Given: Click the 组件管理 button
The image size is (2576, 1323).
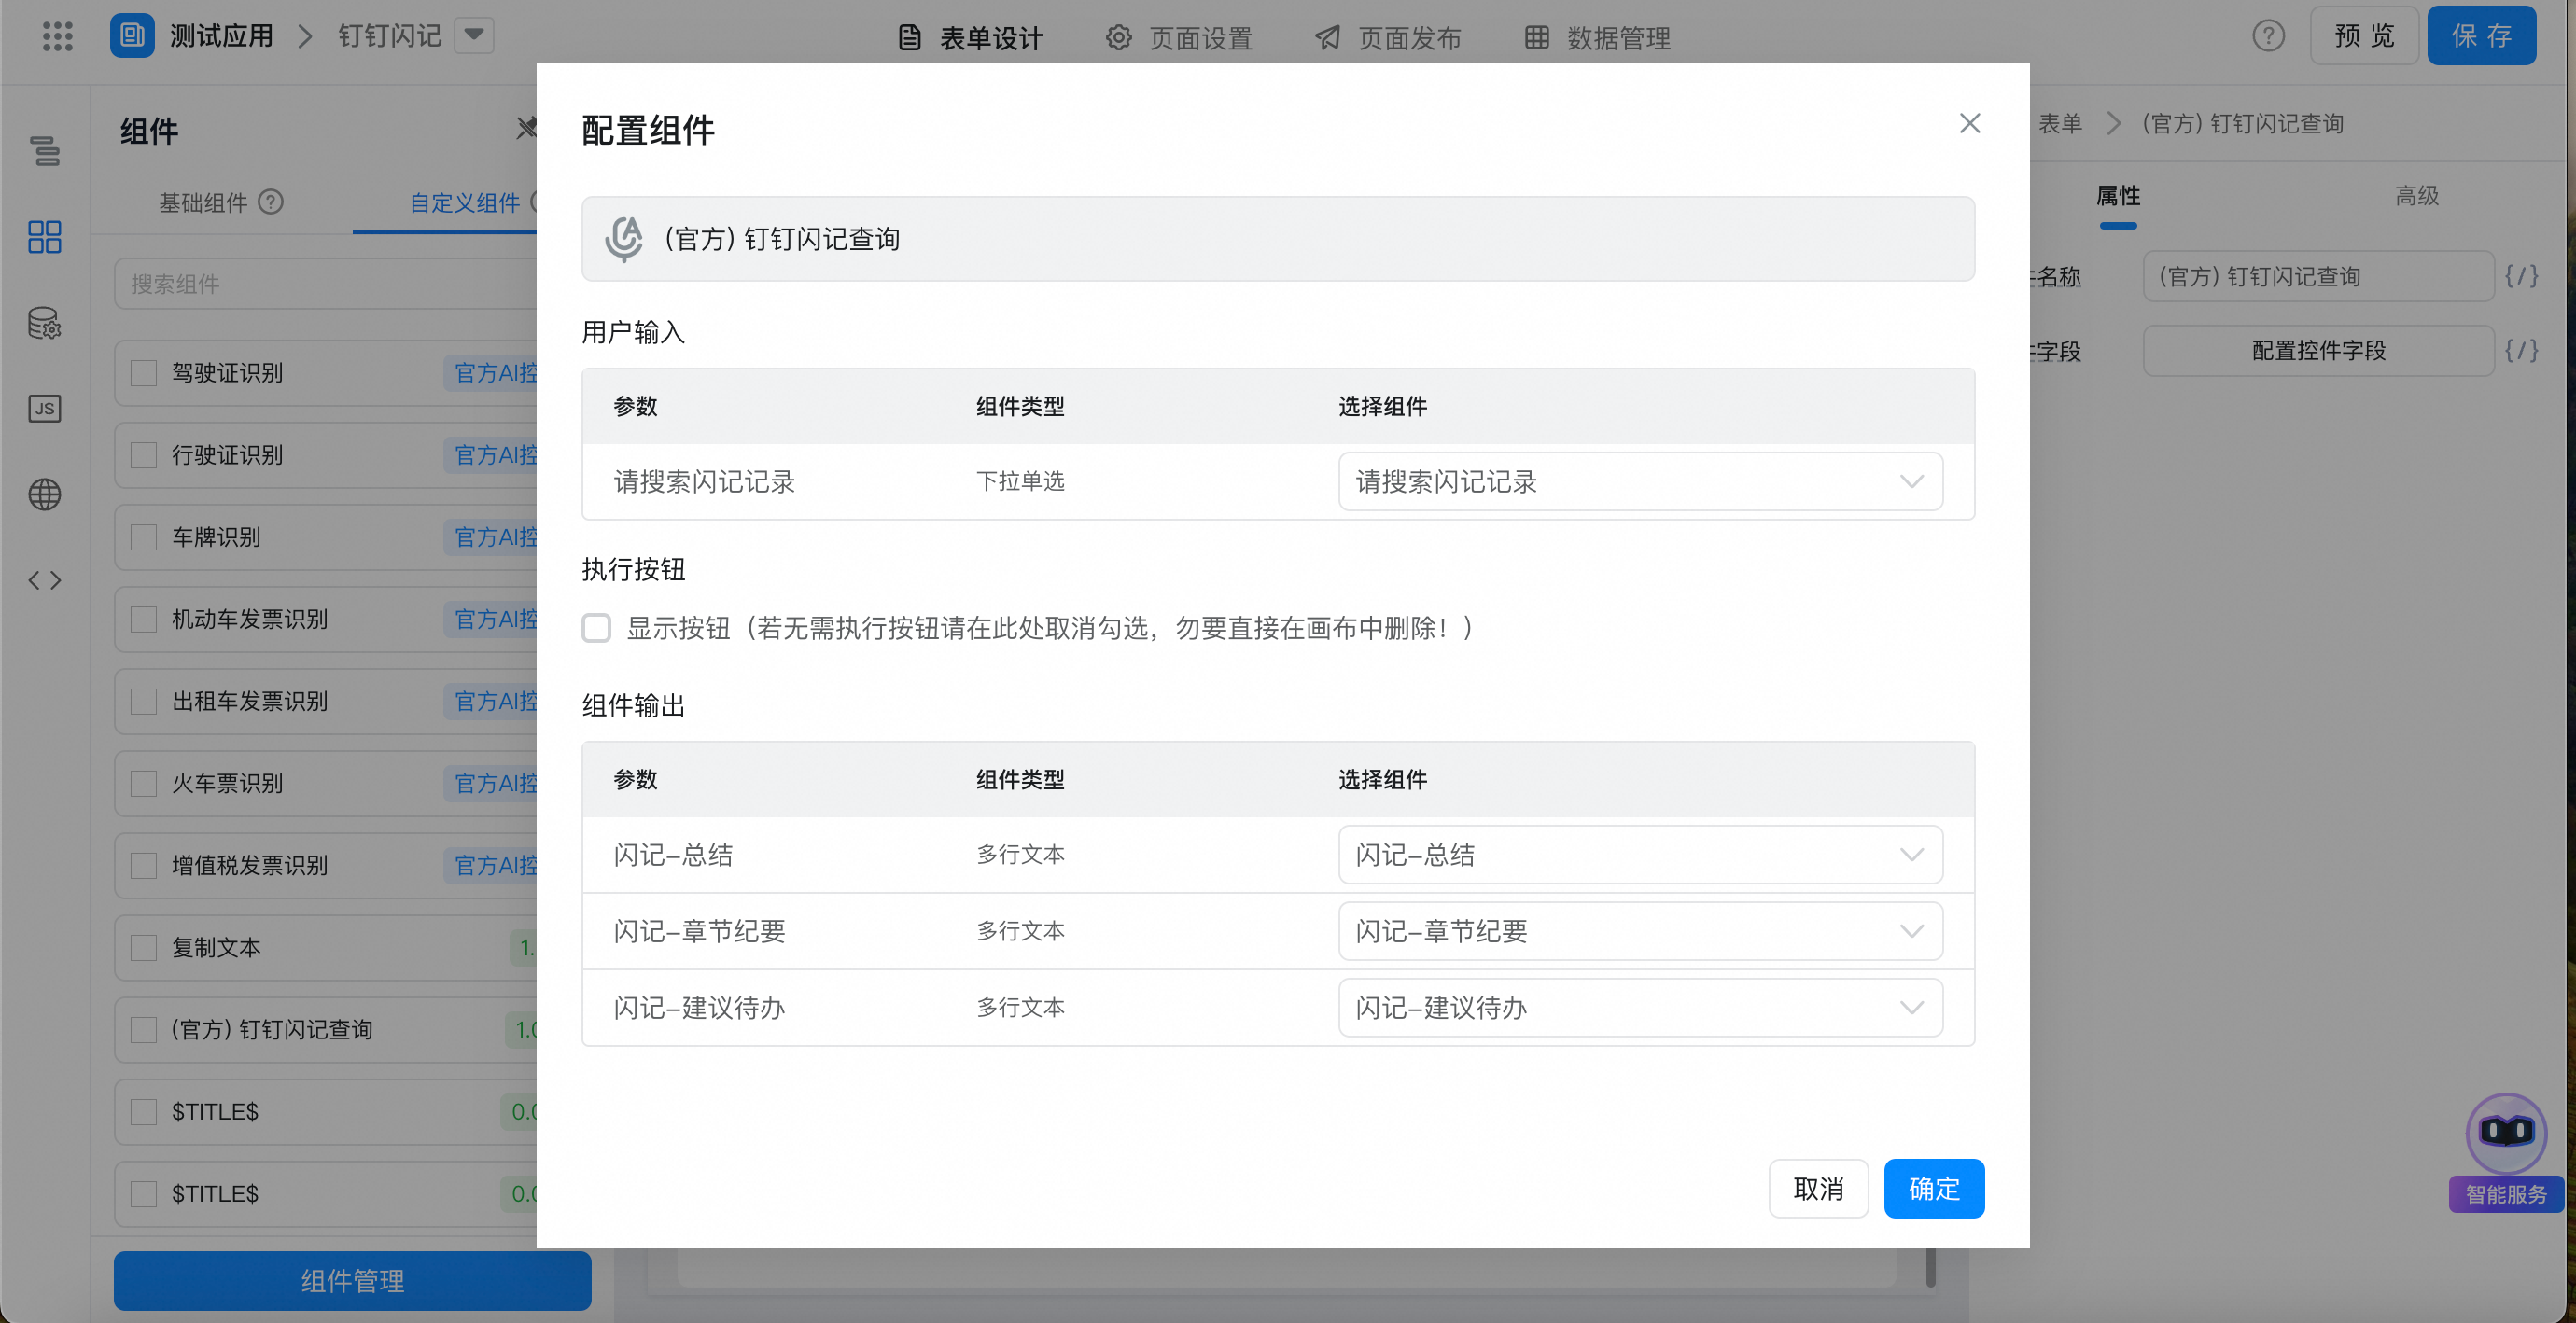Looking at the screenshot, I should point(351,1280).
